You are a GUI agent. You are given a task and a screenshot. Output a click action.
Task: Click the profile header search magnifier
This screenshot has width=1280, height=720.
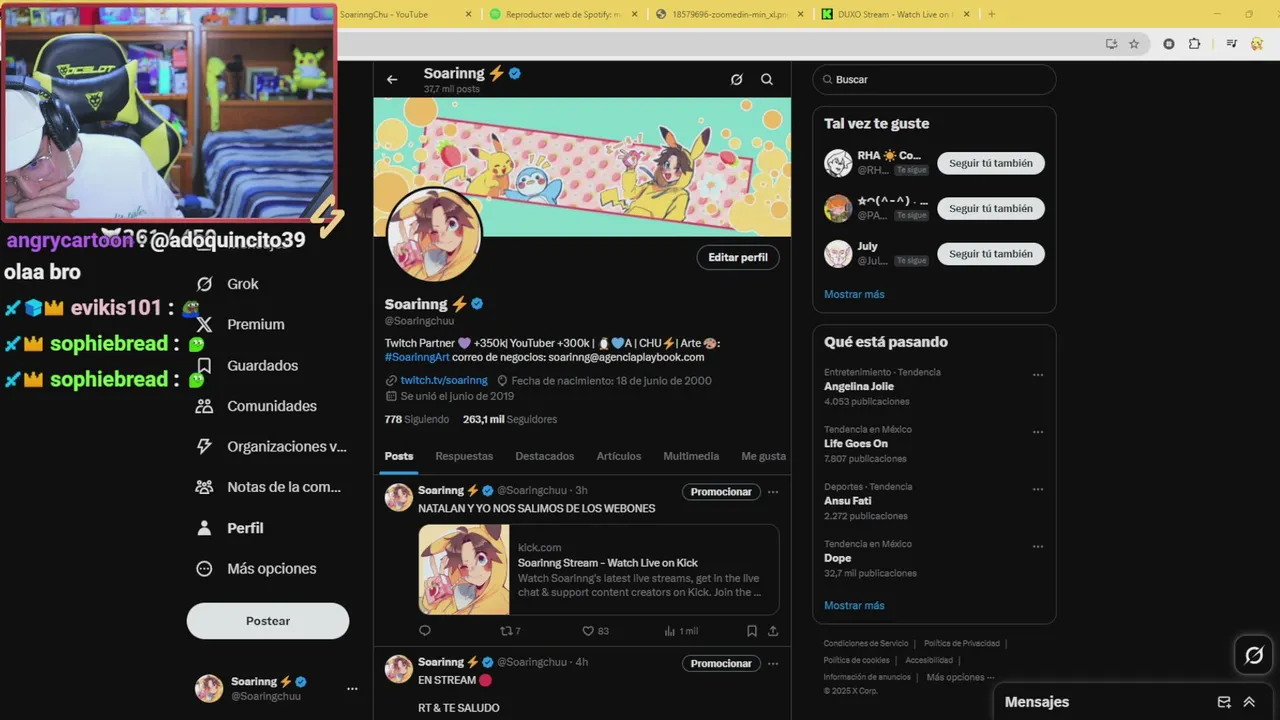click(x=767, y=79)
